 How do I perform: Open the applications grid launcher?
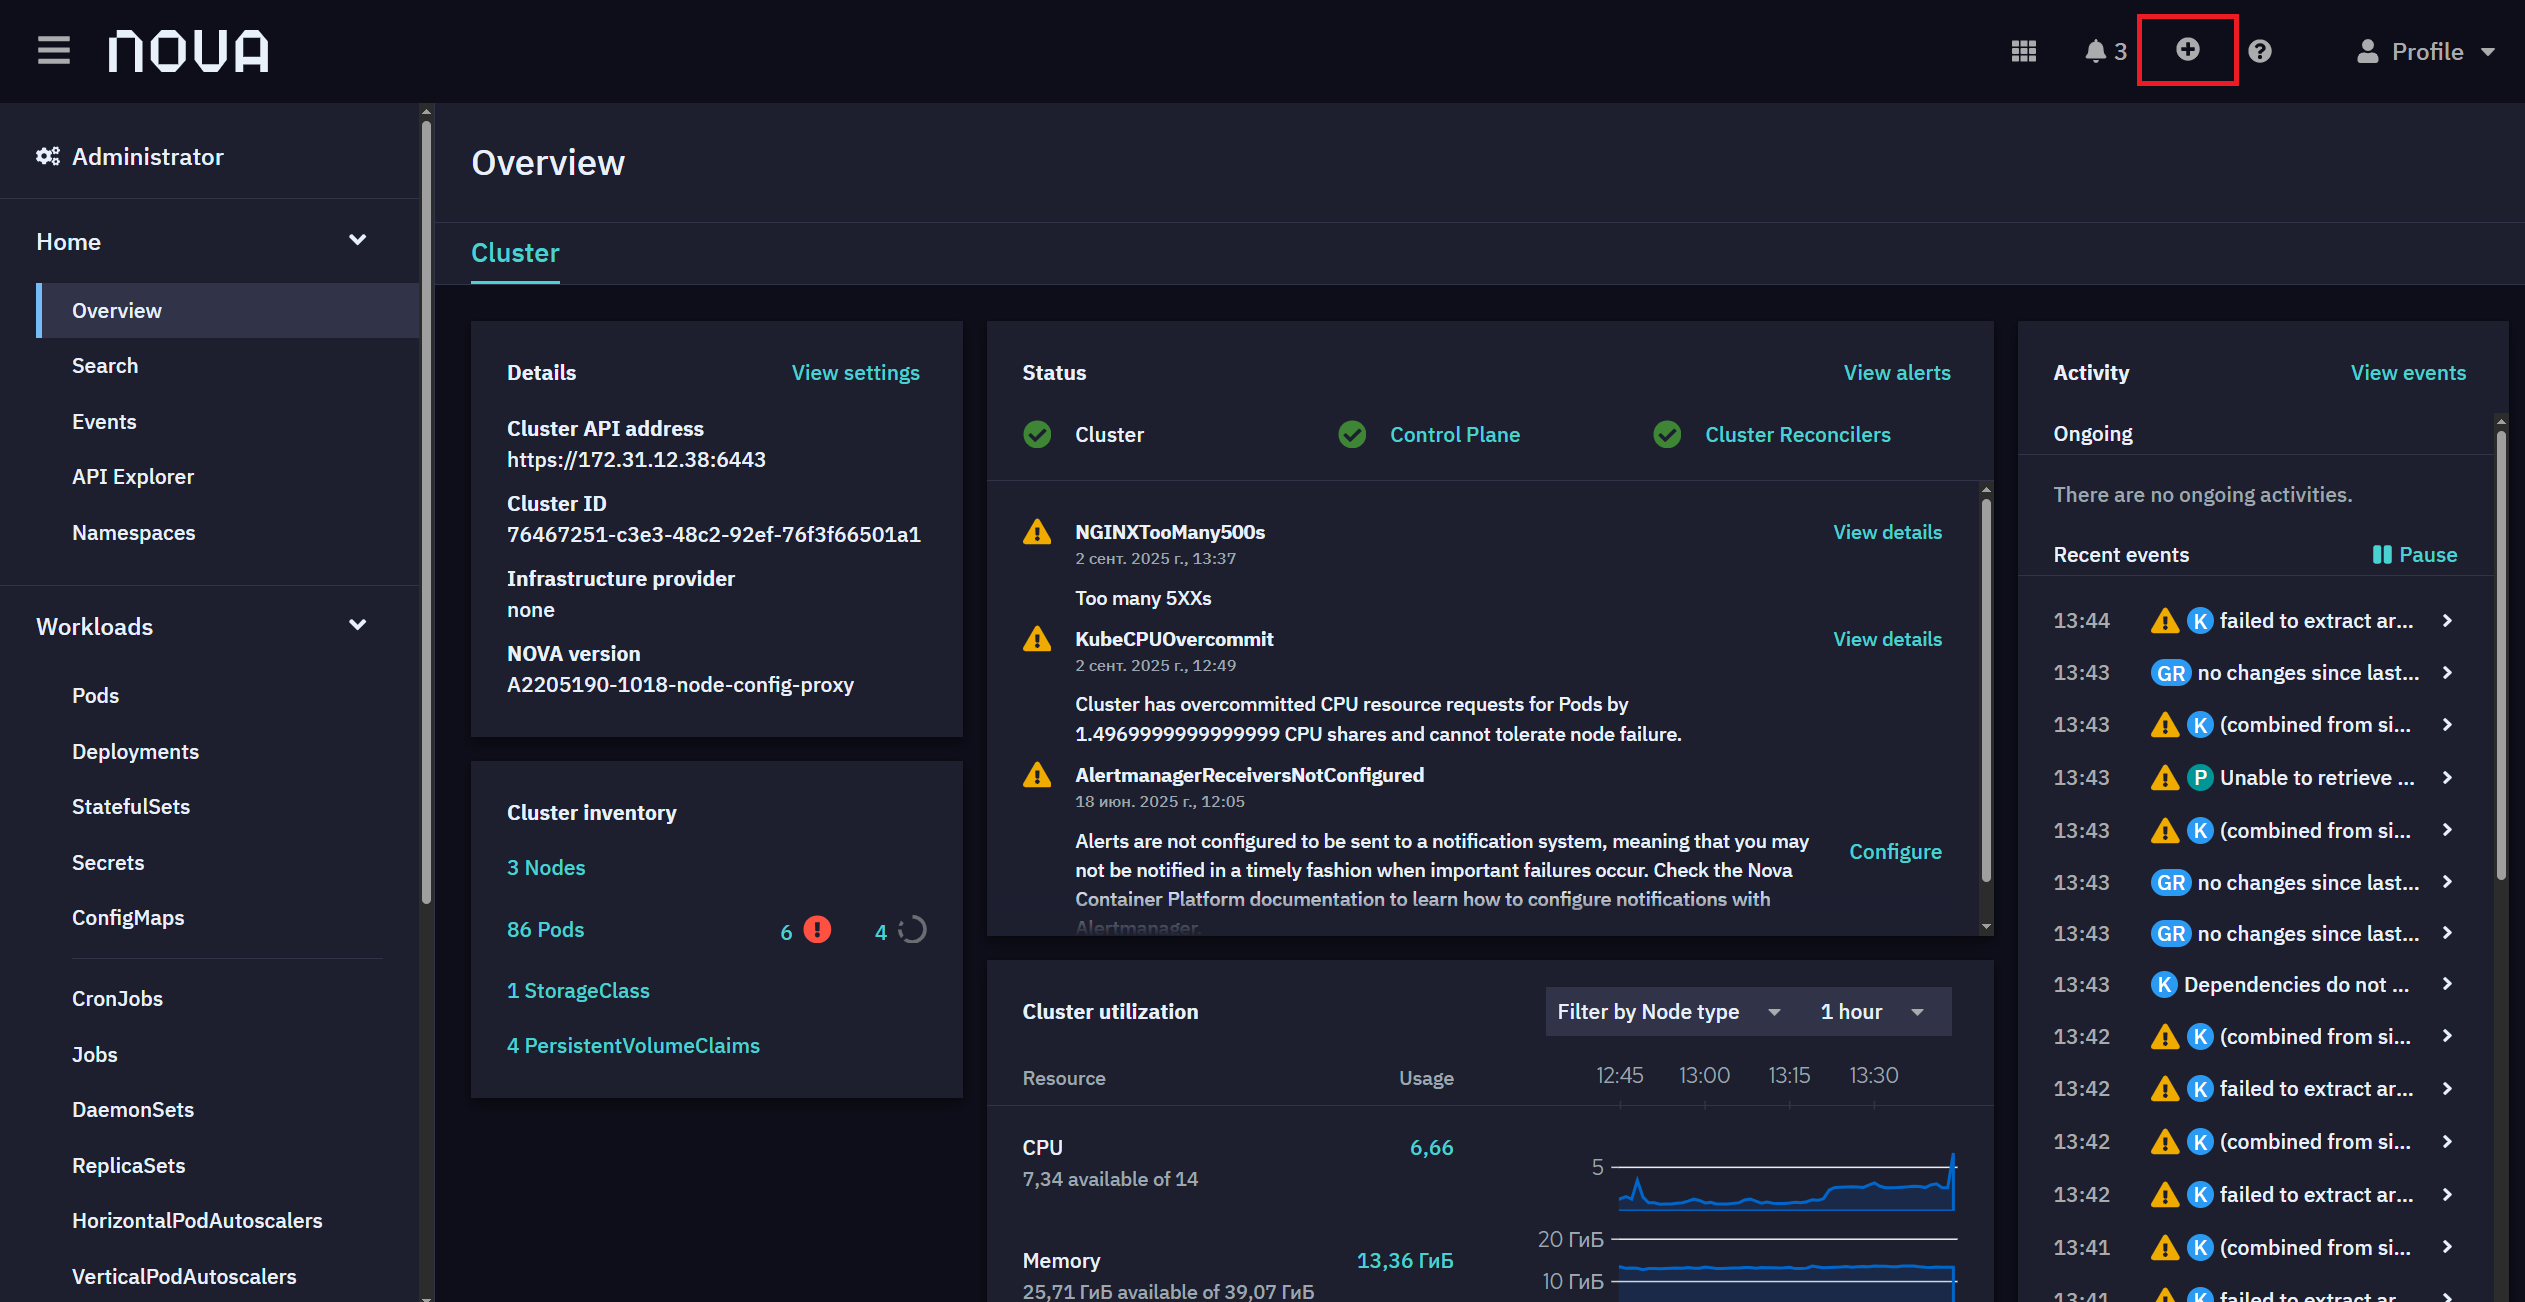(2023, 51)
